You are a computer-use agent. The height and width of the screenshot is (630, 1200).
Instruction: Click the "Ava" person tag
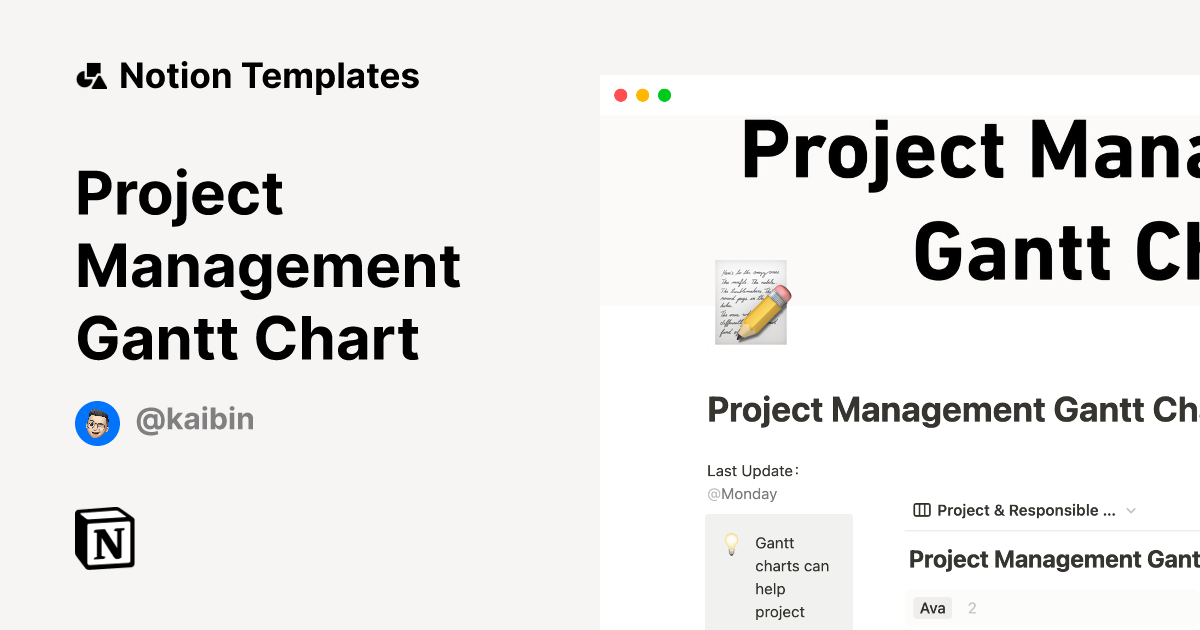(931, 607)
